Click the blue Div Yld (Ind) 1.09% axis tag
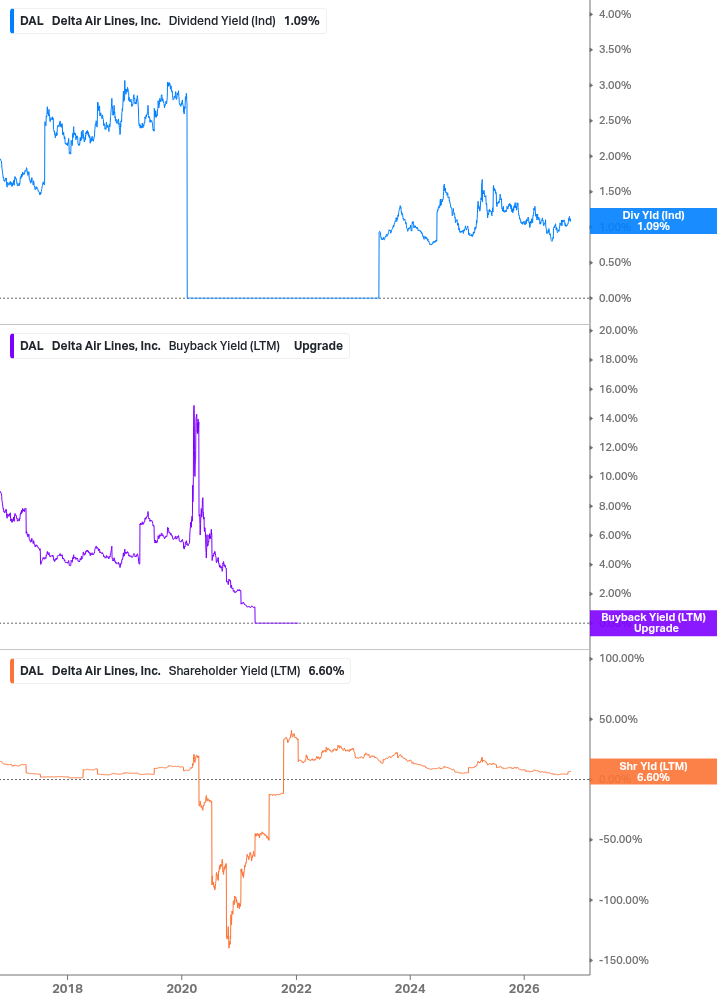The height and width of the screenshot is (1005, 717). coord(653,221)
